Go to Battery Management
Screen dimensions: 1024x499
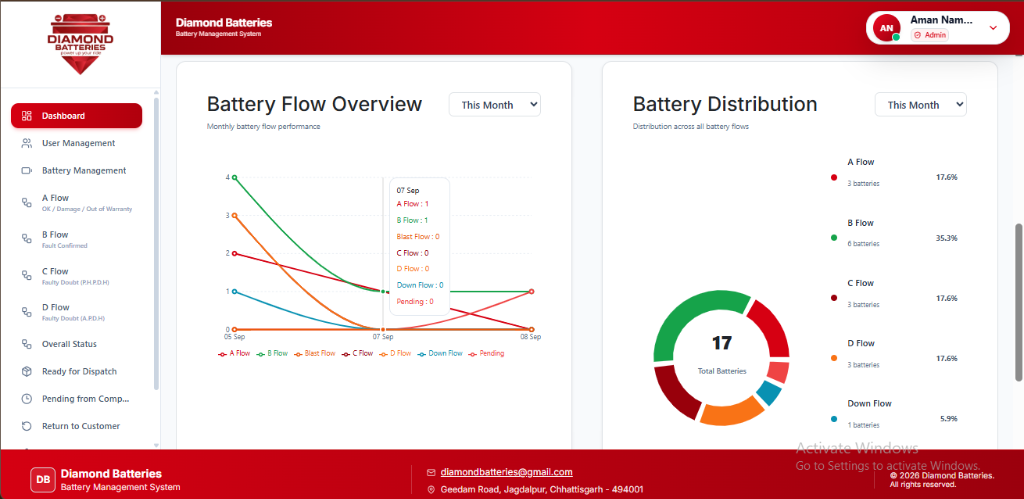click(76, 170)
